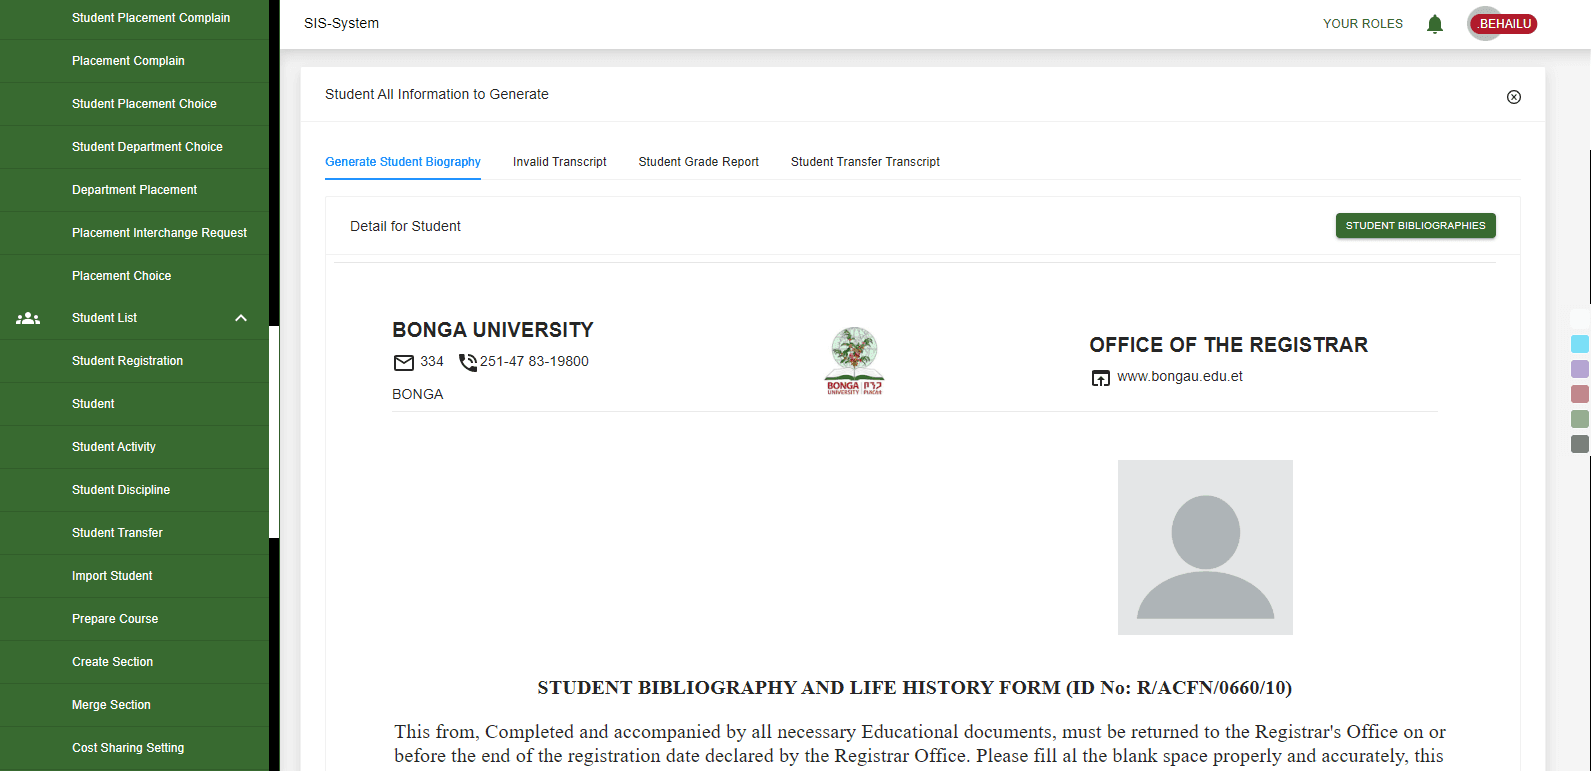Viewport: 1591px width, 771px height.
Task: Click the BONGA UNIVERSITY heading
Action: tap(493, 330)
